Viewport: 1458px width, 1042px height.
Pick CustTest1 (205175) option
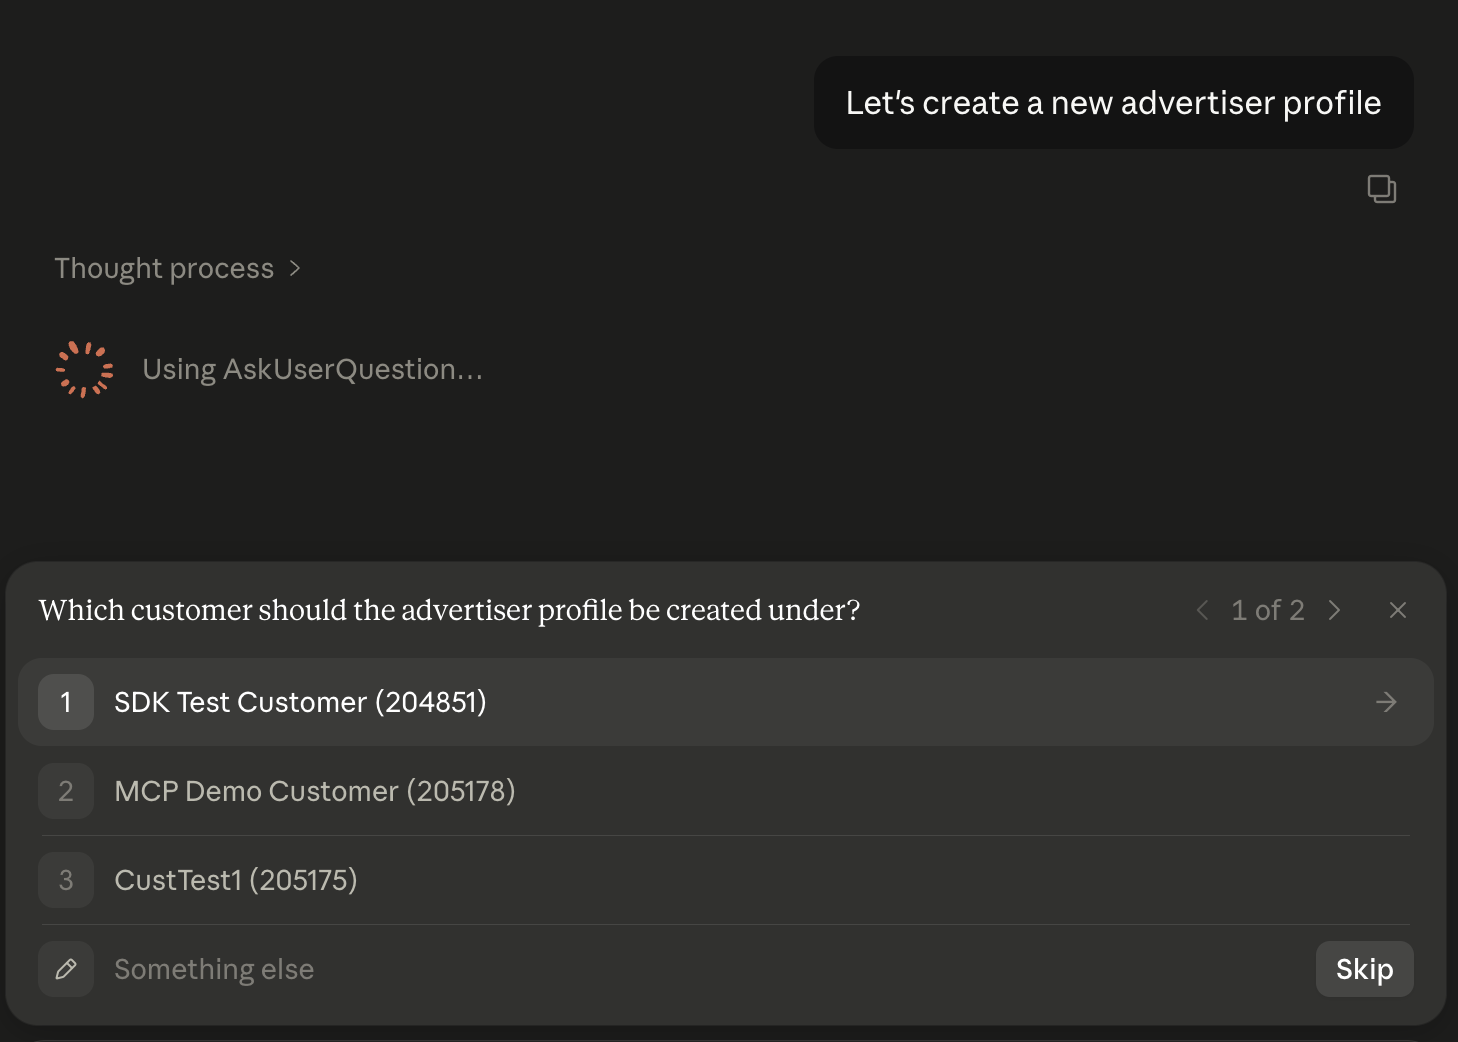click(x=726, y=880)
